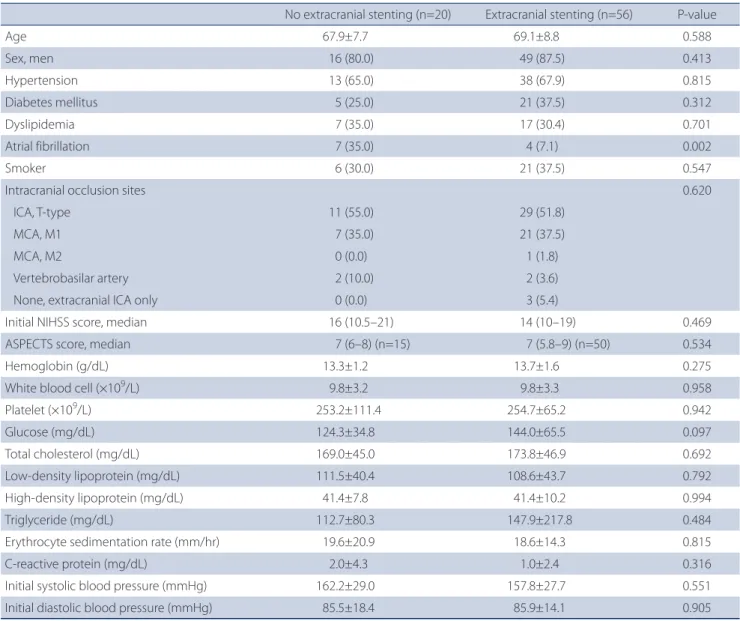Select 'C-reactive protein (mg/dL)' row label

click(76, 564)
